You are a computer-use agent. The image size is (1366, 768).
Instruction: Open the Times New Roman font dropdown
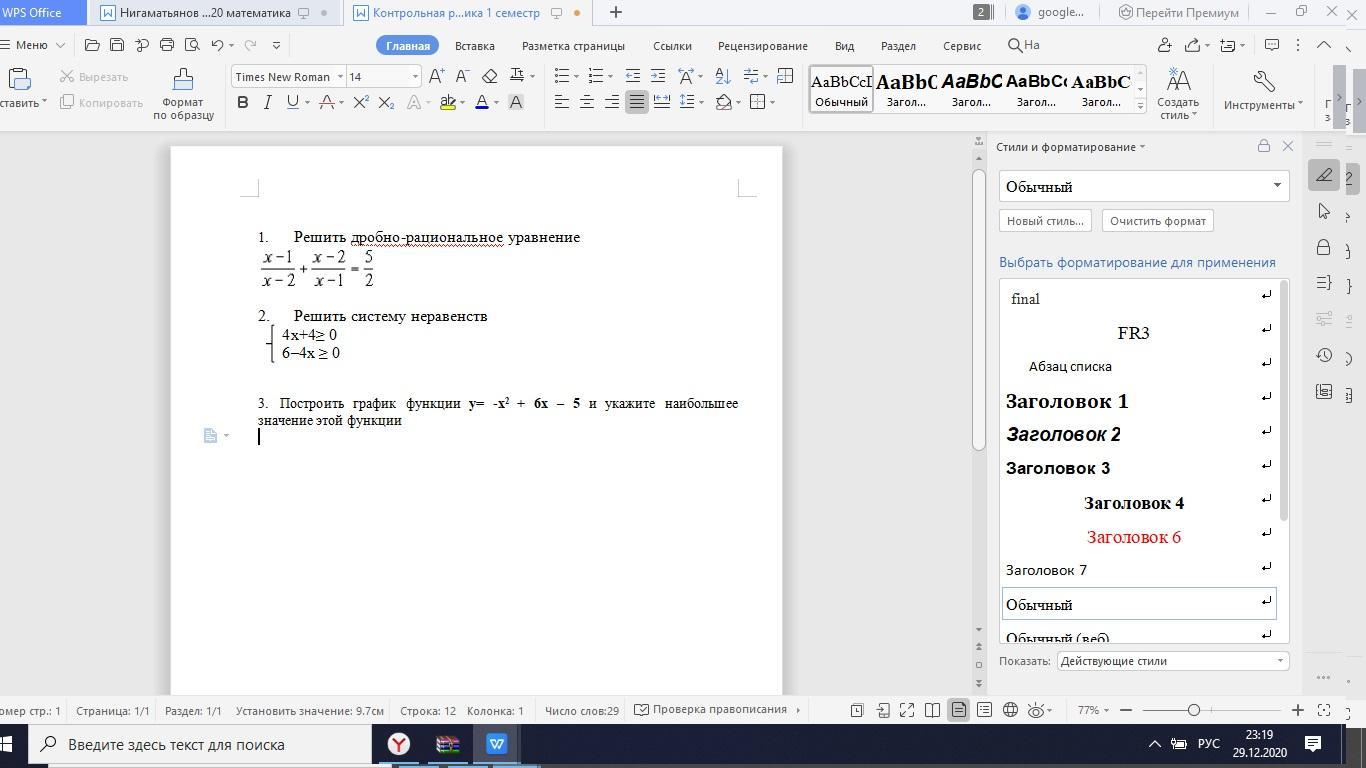coord(340,76)
